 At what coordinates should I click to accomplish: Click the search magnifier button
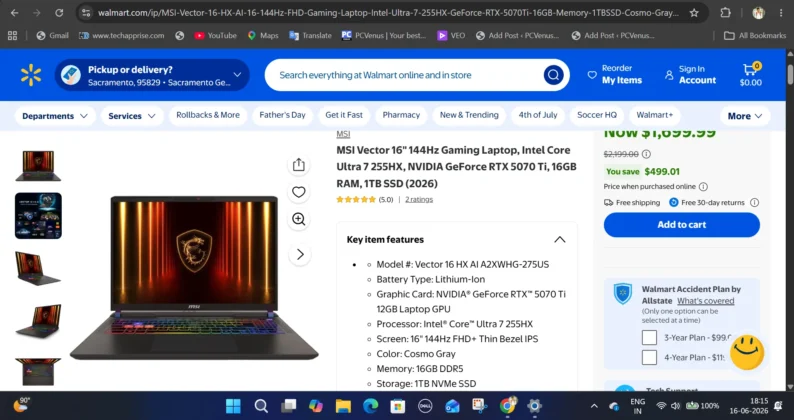tap(553, 75)
